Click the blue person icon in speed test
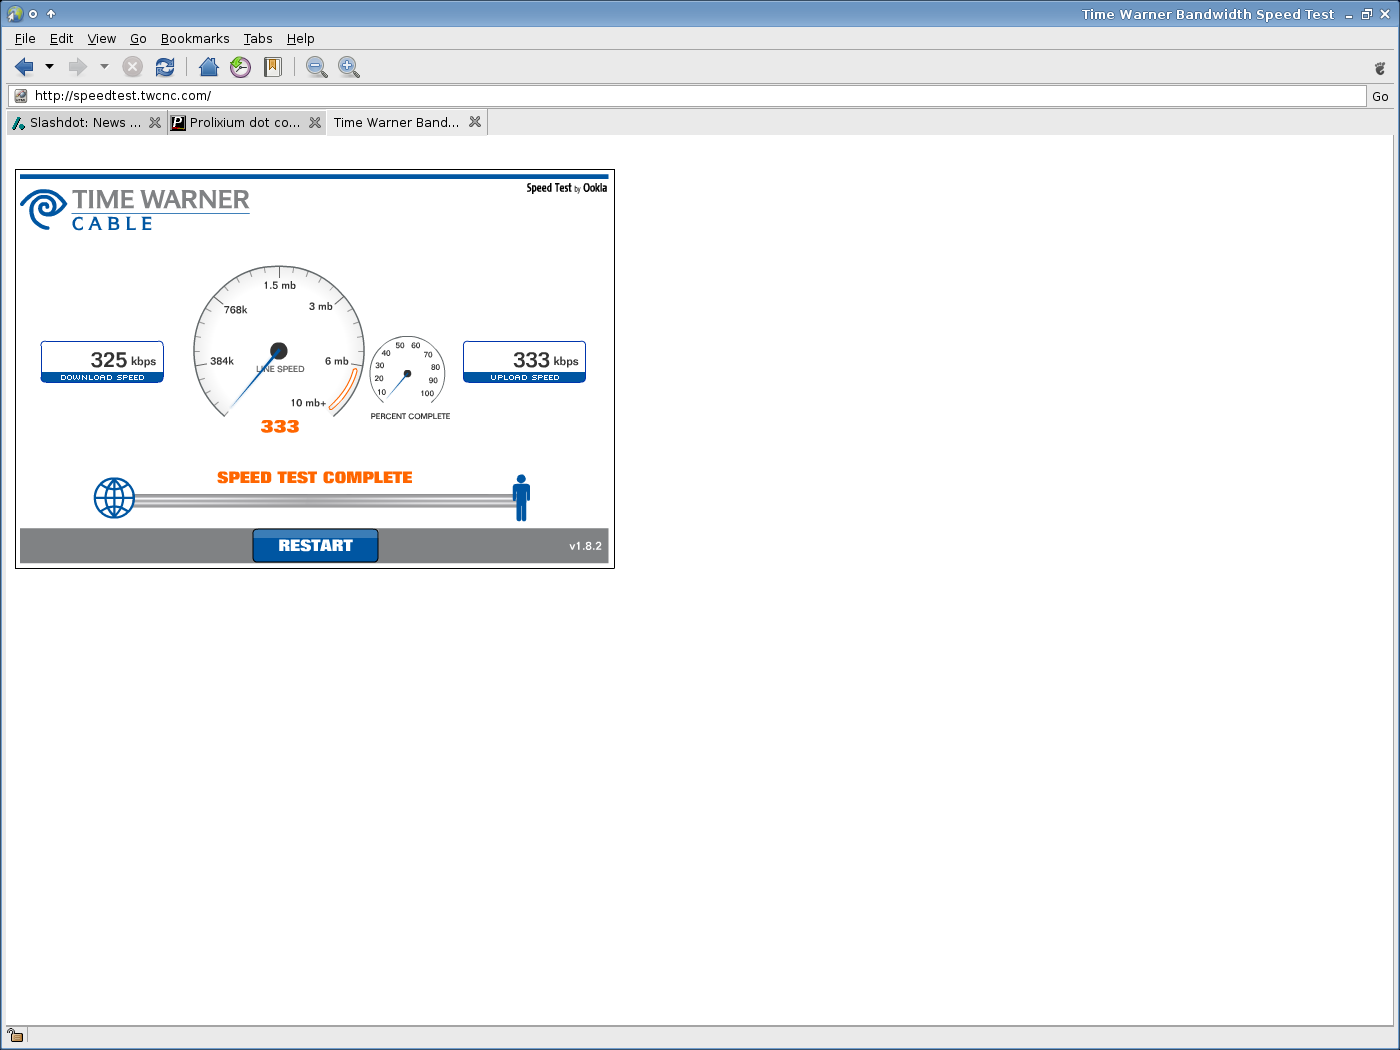Viewport: 1400px width, 1050px height. pyautogui.click(x=521, y=497)
